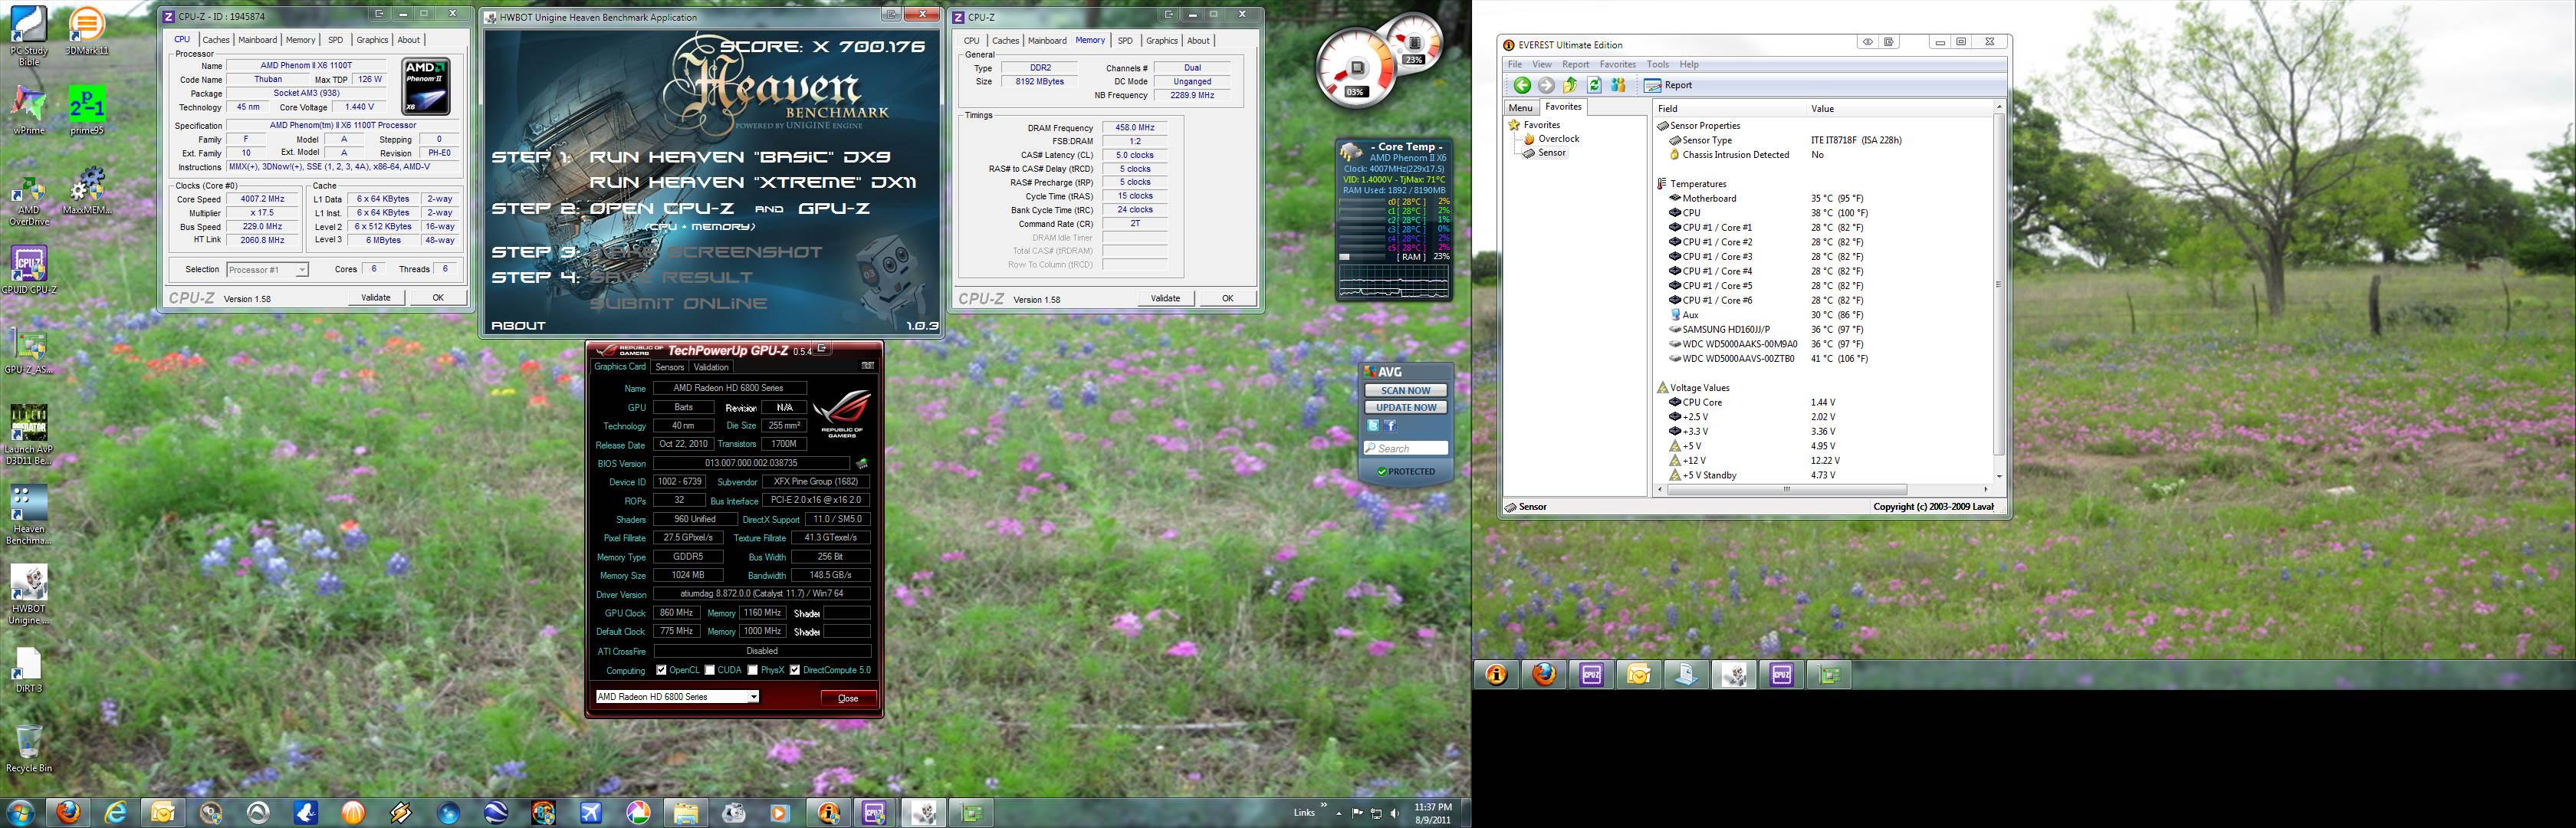Switch to the Menu tab in EVEREST
This screenshot has width=2576, height=828.
click(x=1520, y=108)
